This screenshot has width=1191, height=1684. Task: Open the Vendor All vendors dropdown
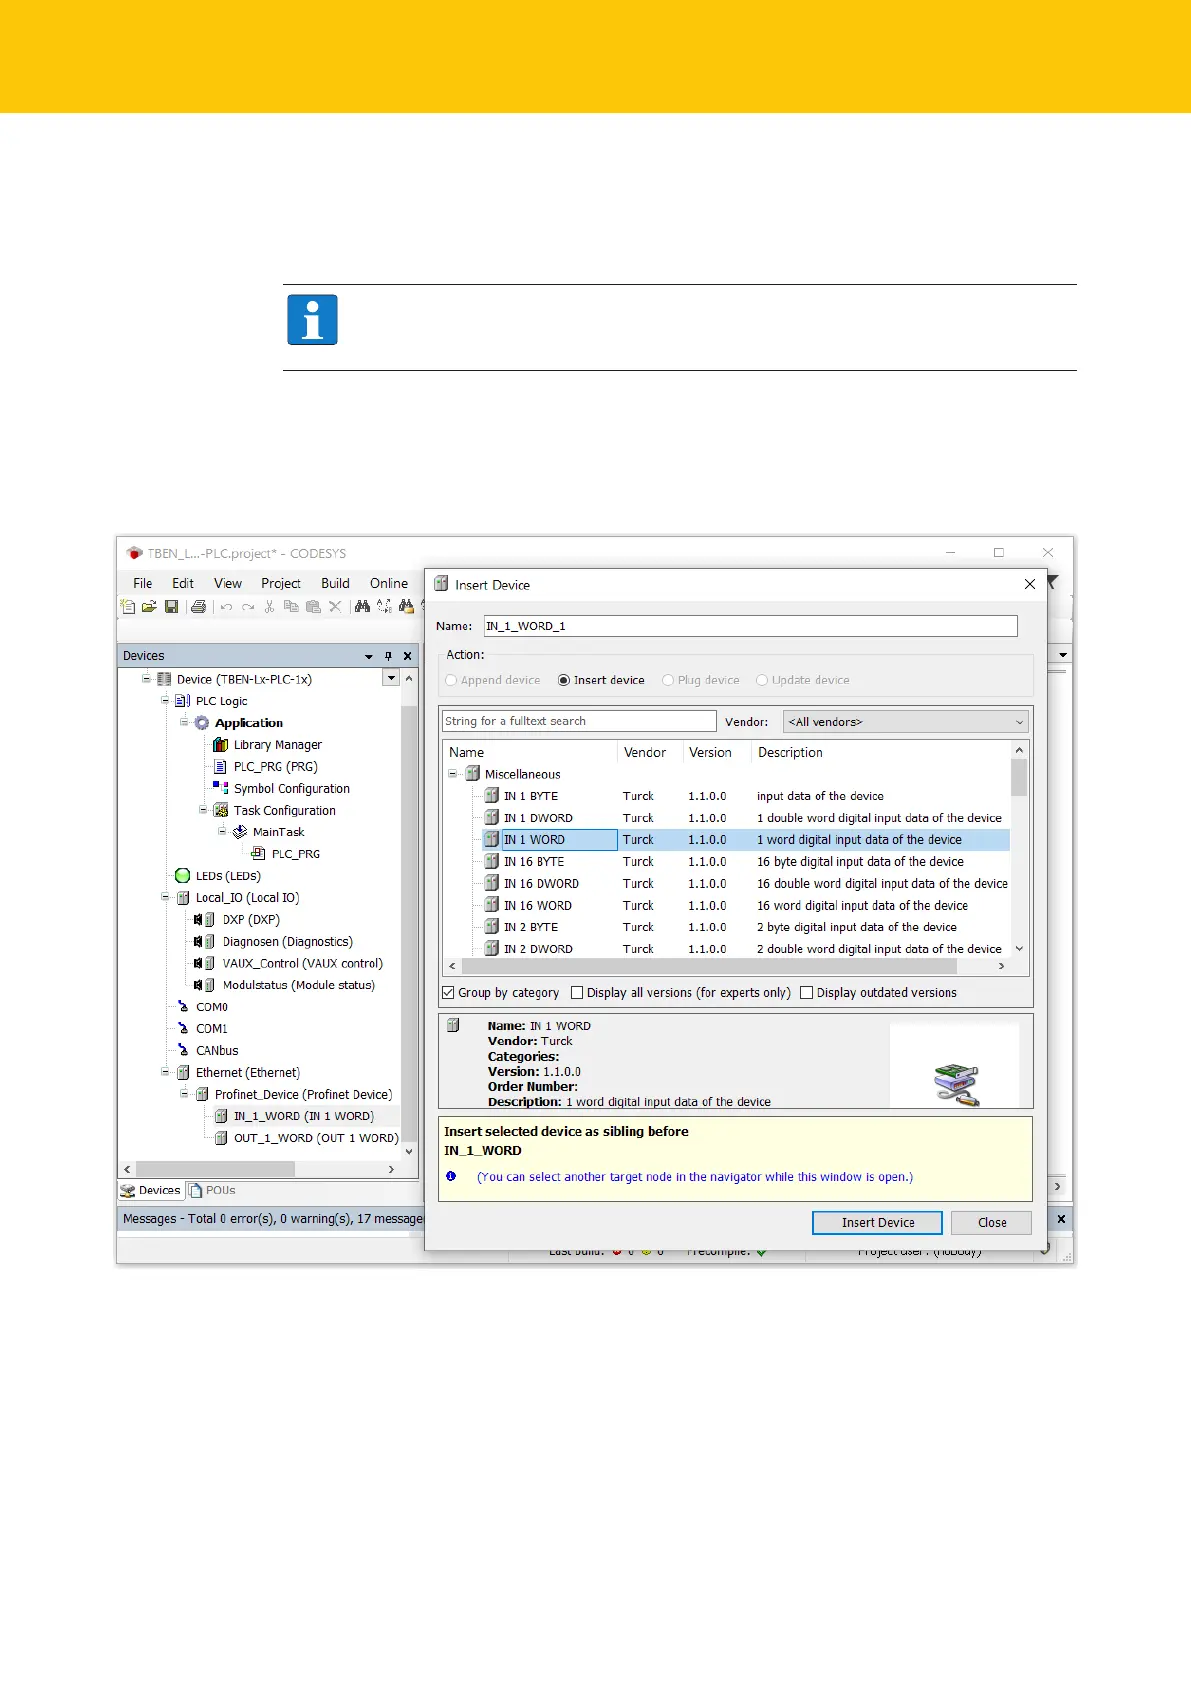pyautogui.click(x=905, y=721)
